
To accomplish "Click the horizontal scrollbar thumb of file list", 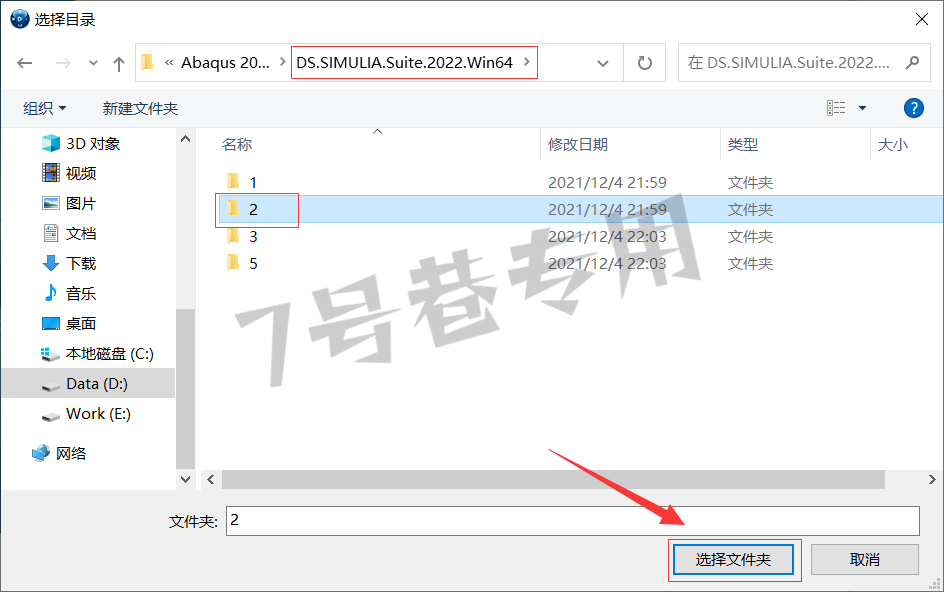I will [x=553, y=479].
